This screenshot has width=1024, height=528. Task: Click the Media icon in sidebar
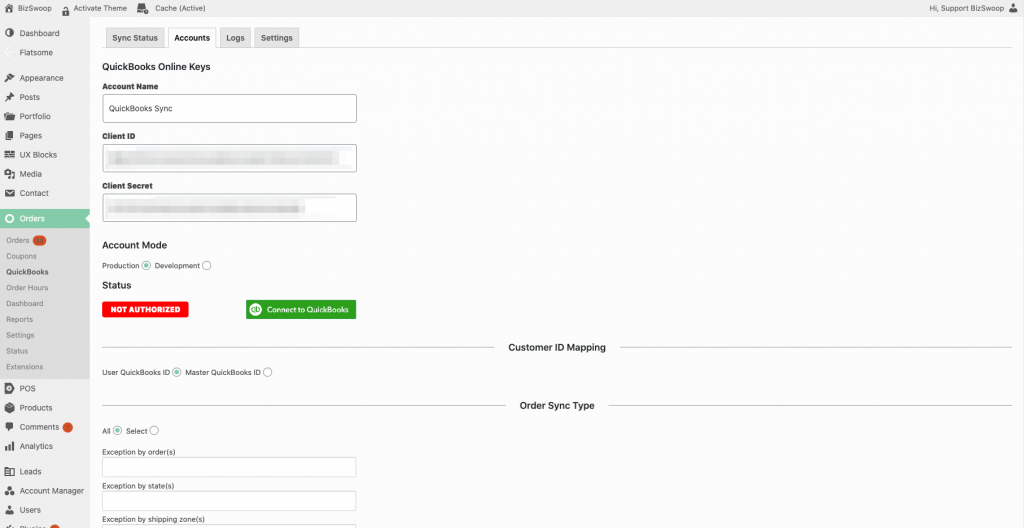pyautogui.click(x=9, y=174)
